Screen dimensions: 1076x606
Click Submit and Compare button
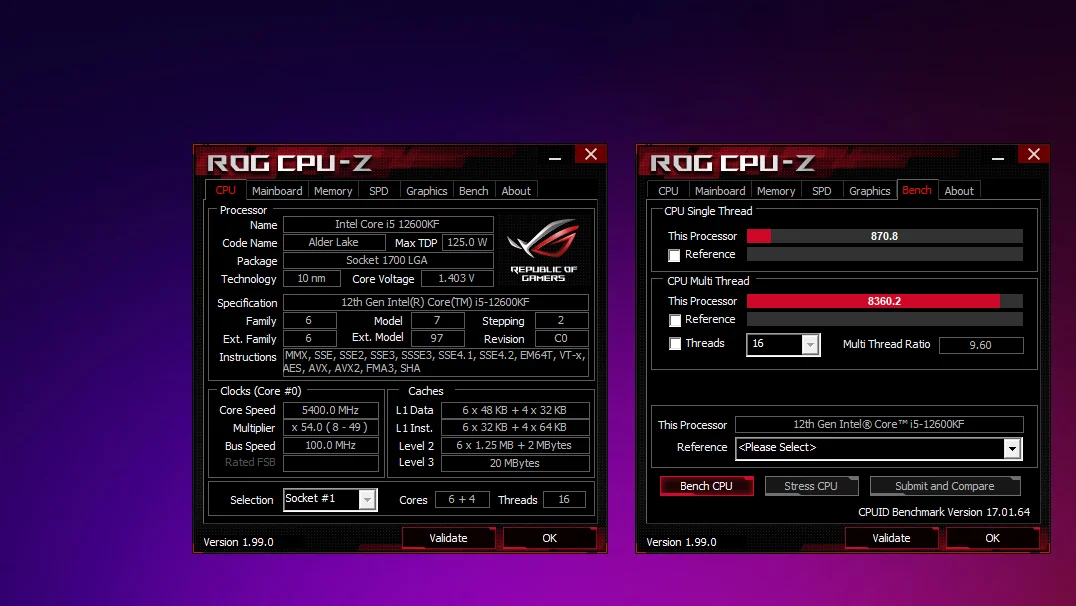coord(945,486)
